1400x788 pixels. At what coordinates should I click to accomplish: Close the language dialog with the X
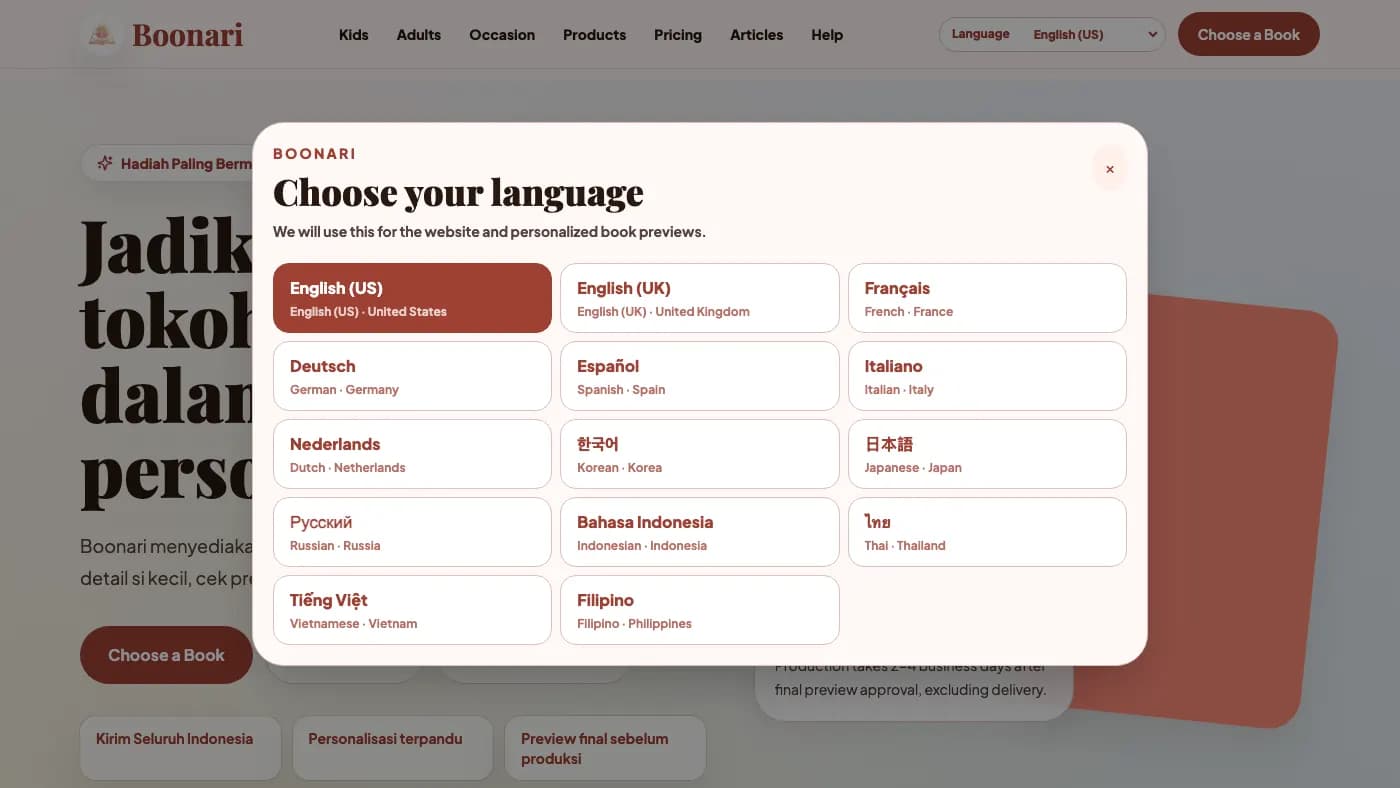click(1109, 169)
